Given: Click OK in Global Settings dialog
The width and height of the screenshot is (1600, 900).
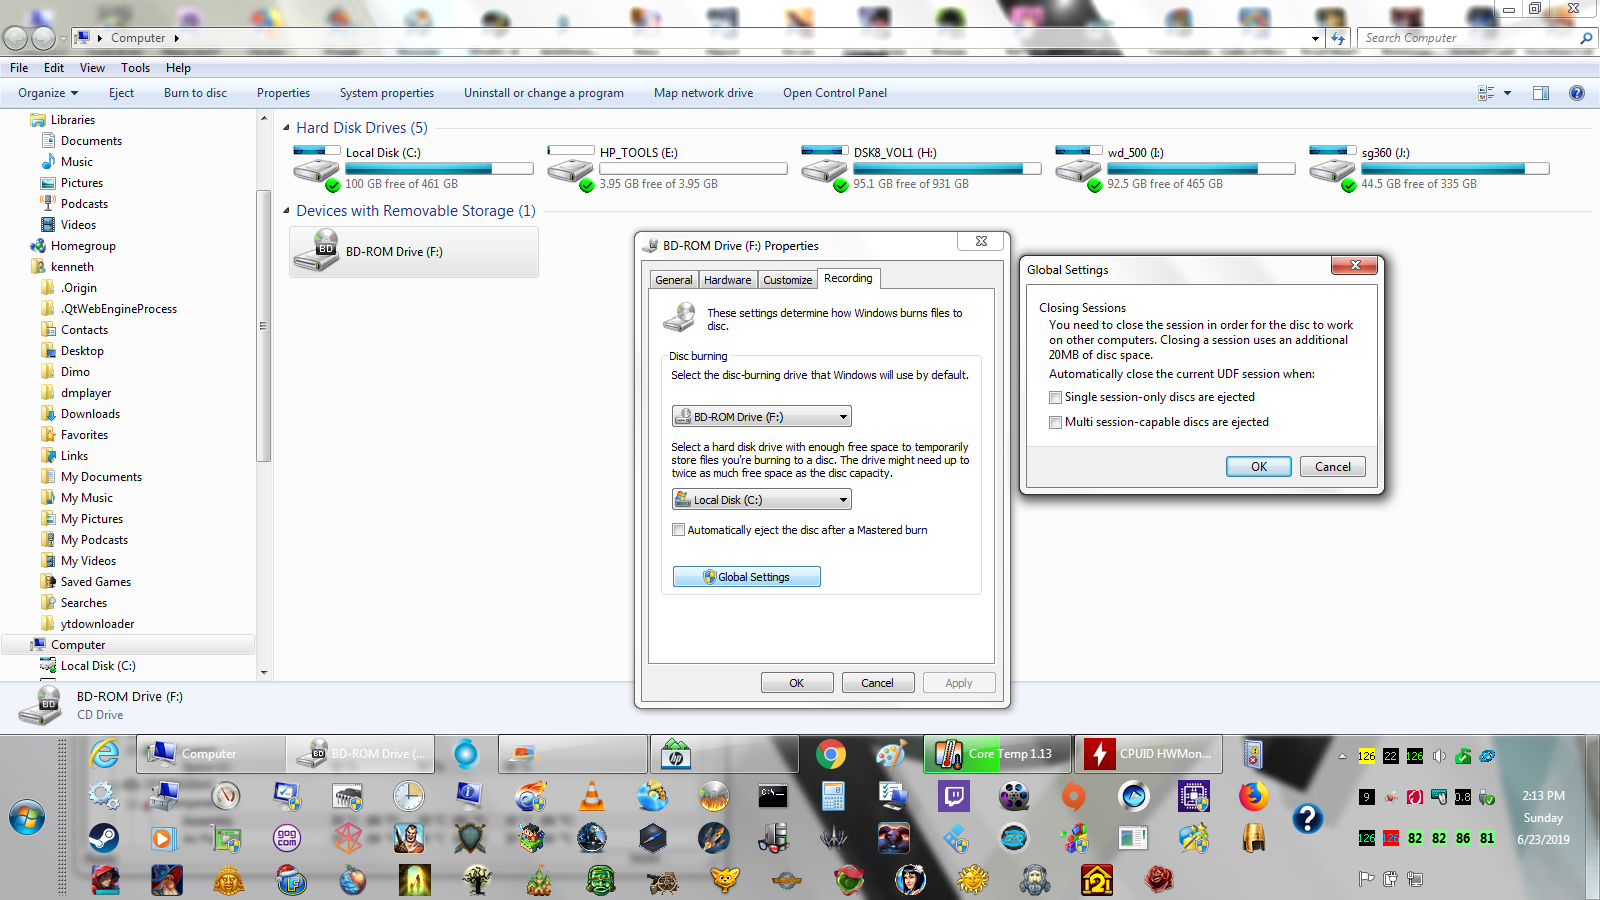Looking at the screenshot, I should click(1259, 467).
